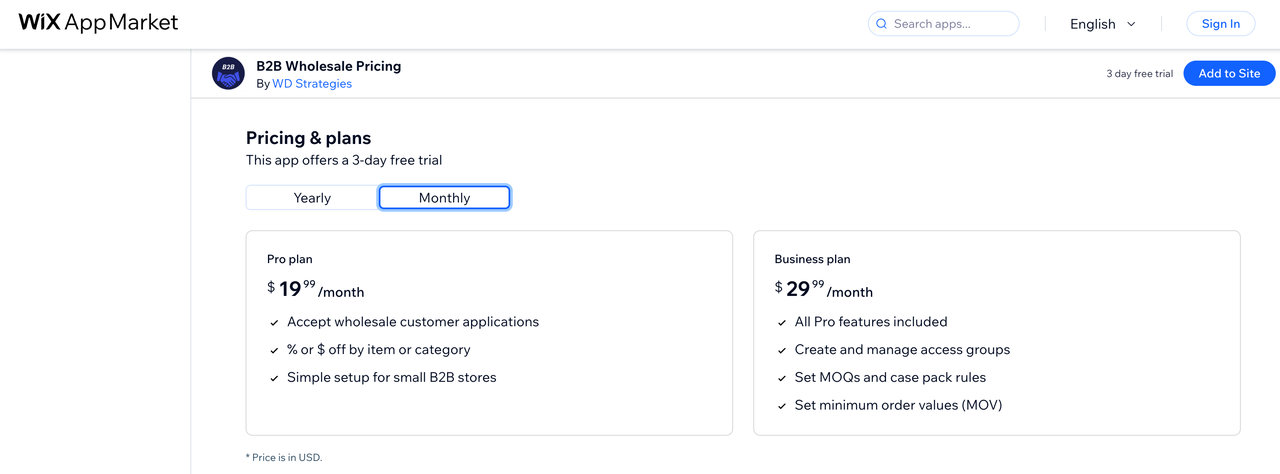Click the checkmark beside Create and manage access groups

pos(782,351)
